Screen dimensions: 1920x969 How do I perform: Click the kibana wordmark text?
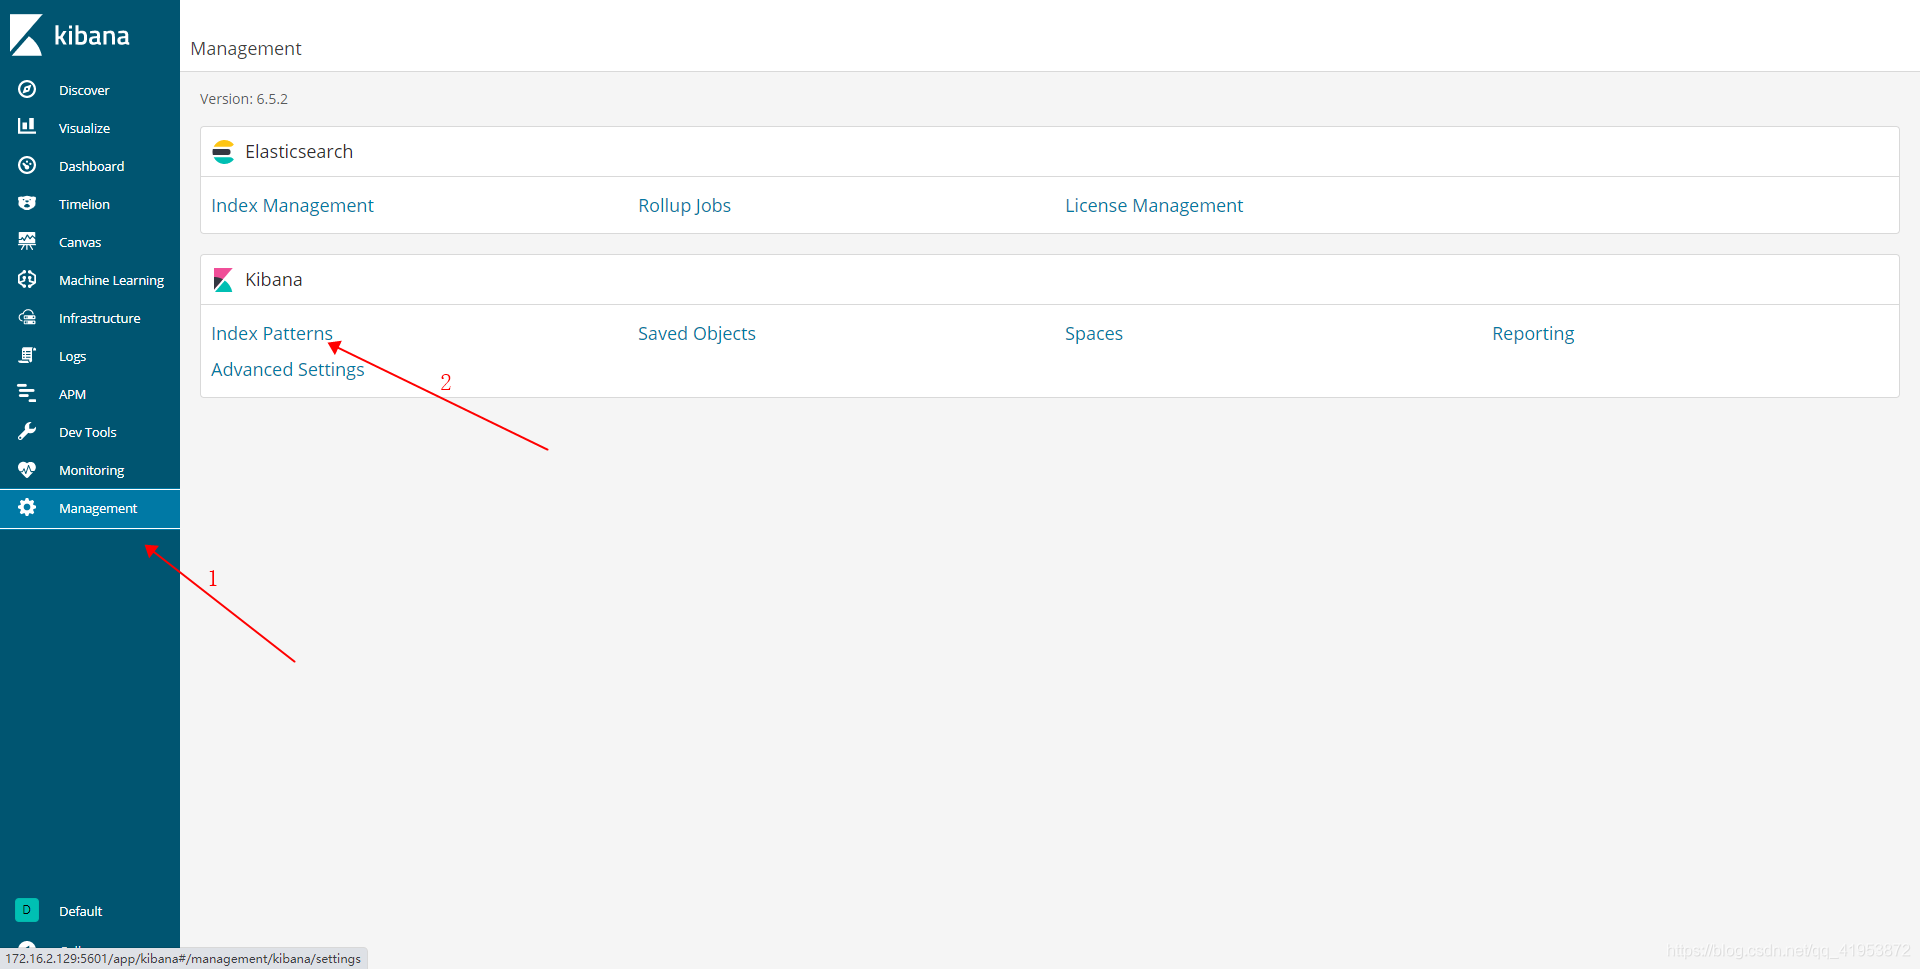click(91, 36)
